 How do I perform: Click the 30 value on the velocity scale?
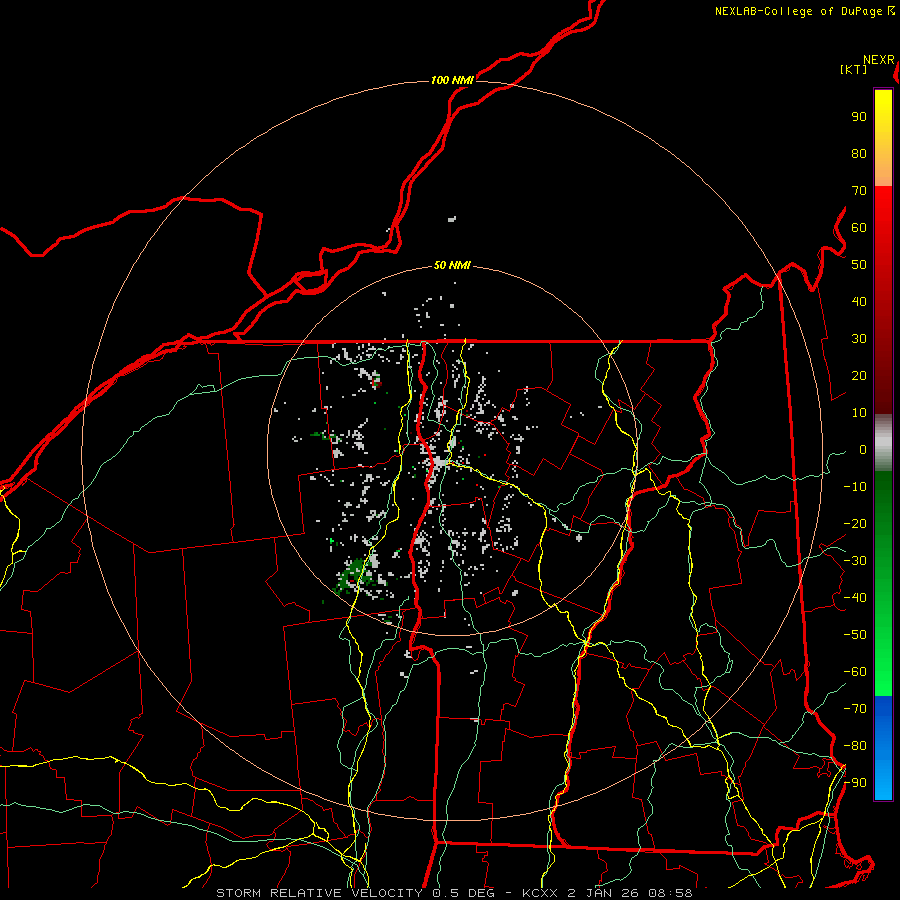coord(859,339)
